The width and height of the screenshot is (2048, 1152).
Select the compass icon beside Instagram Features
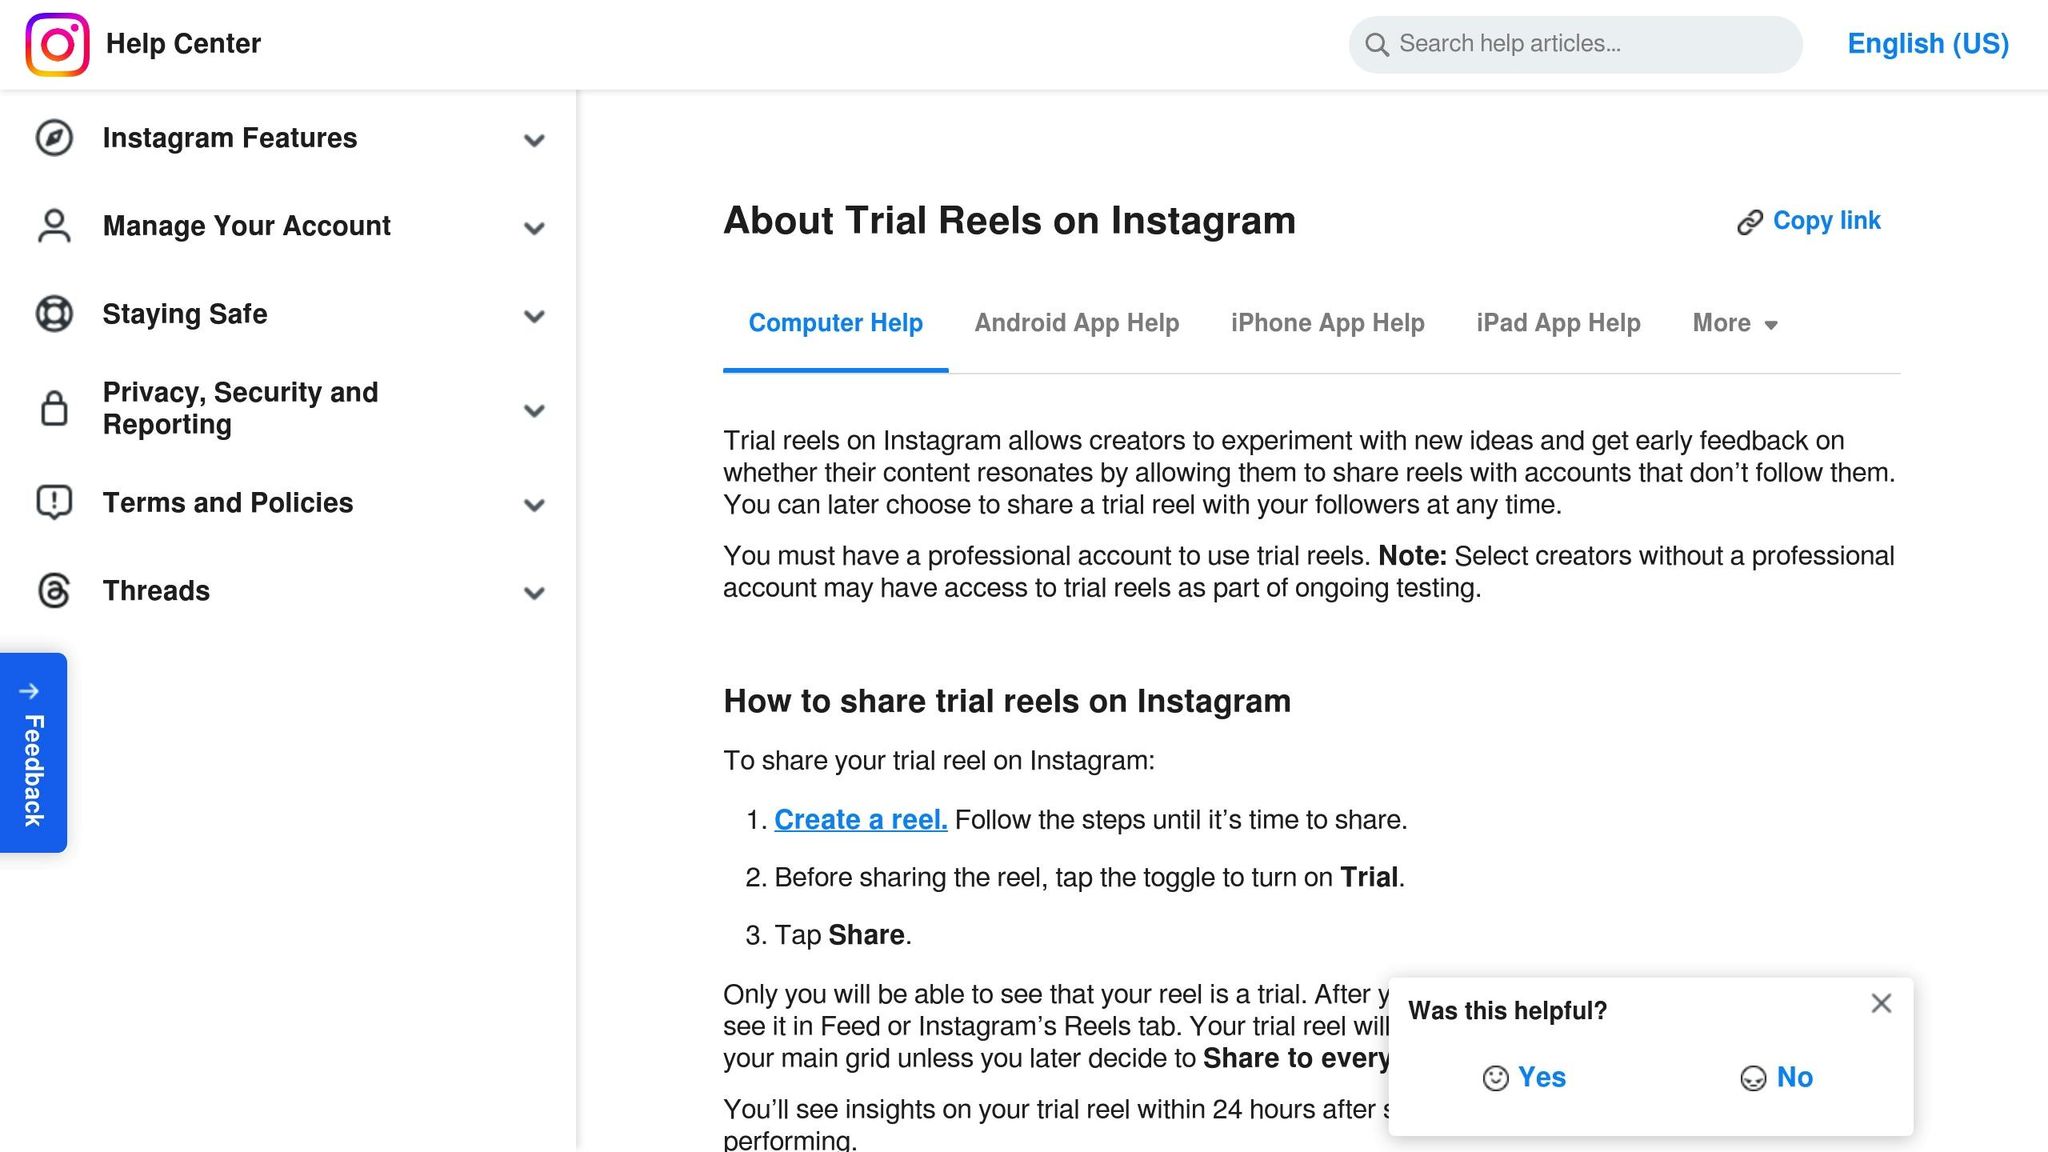53,139
